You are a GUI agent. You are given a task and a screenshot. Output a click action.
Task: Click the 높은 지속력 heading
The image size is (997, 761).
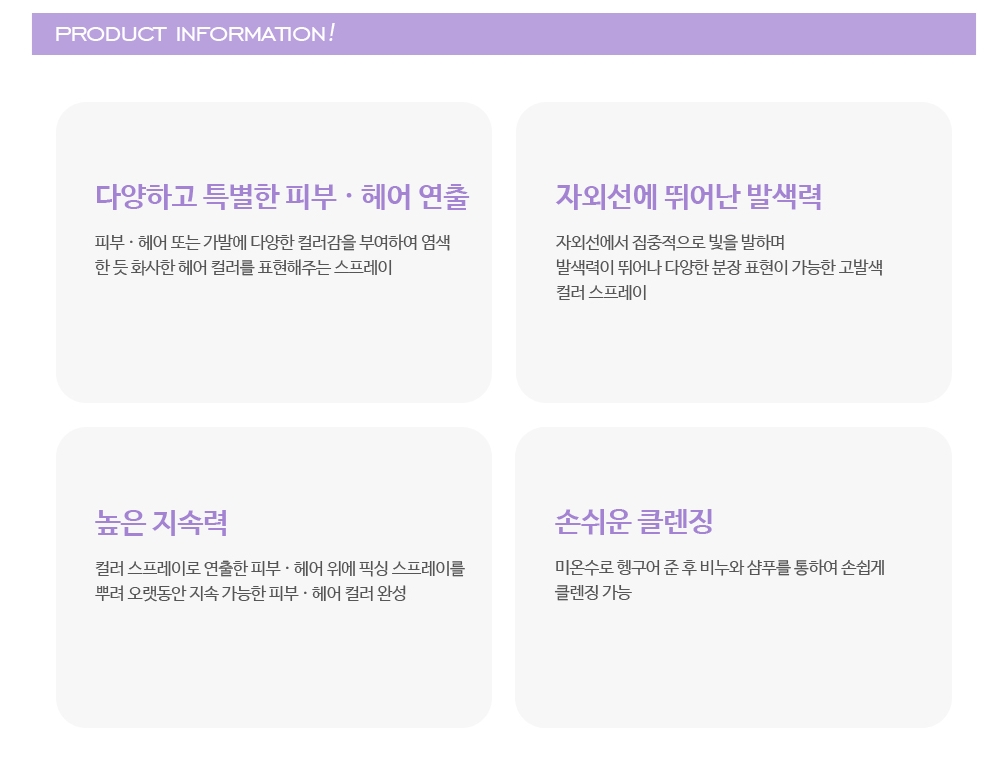pyautogui.click(x=161, y=522)
